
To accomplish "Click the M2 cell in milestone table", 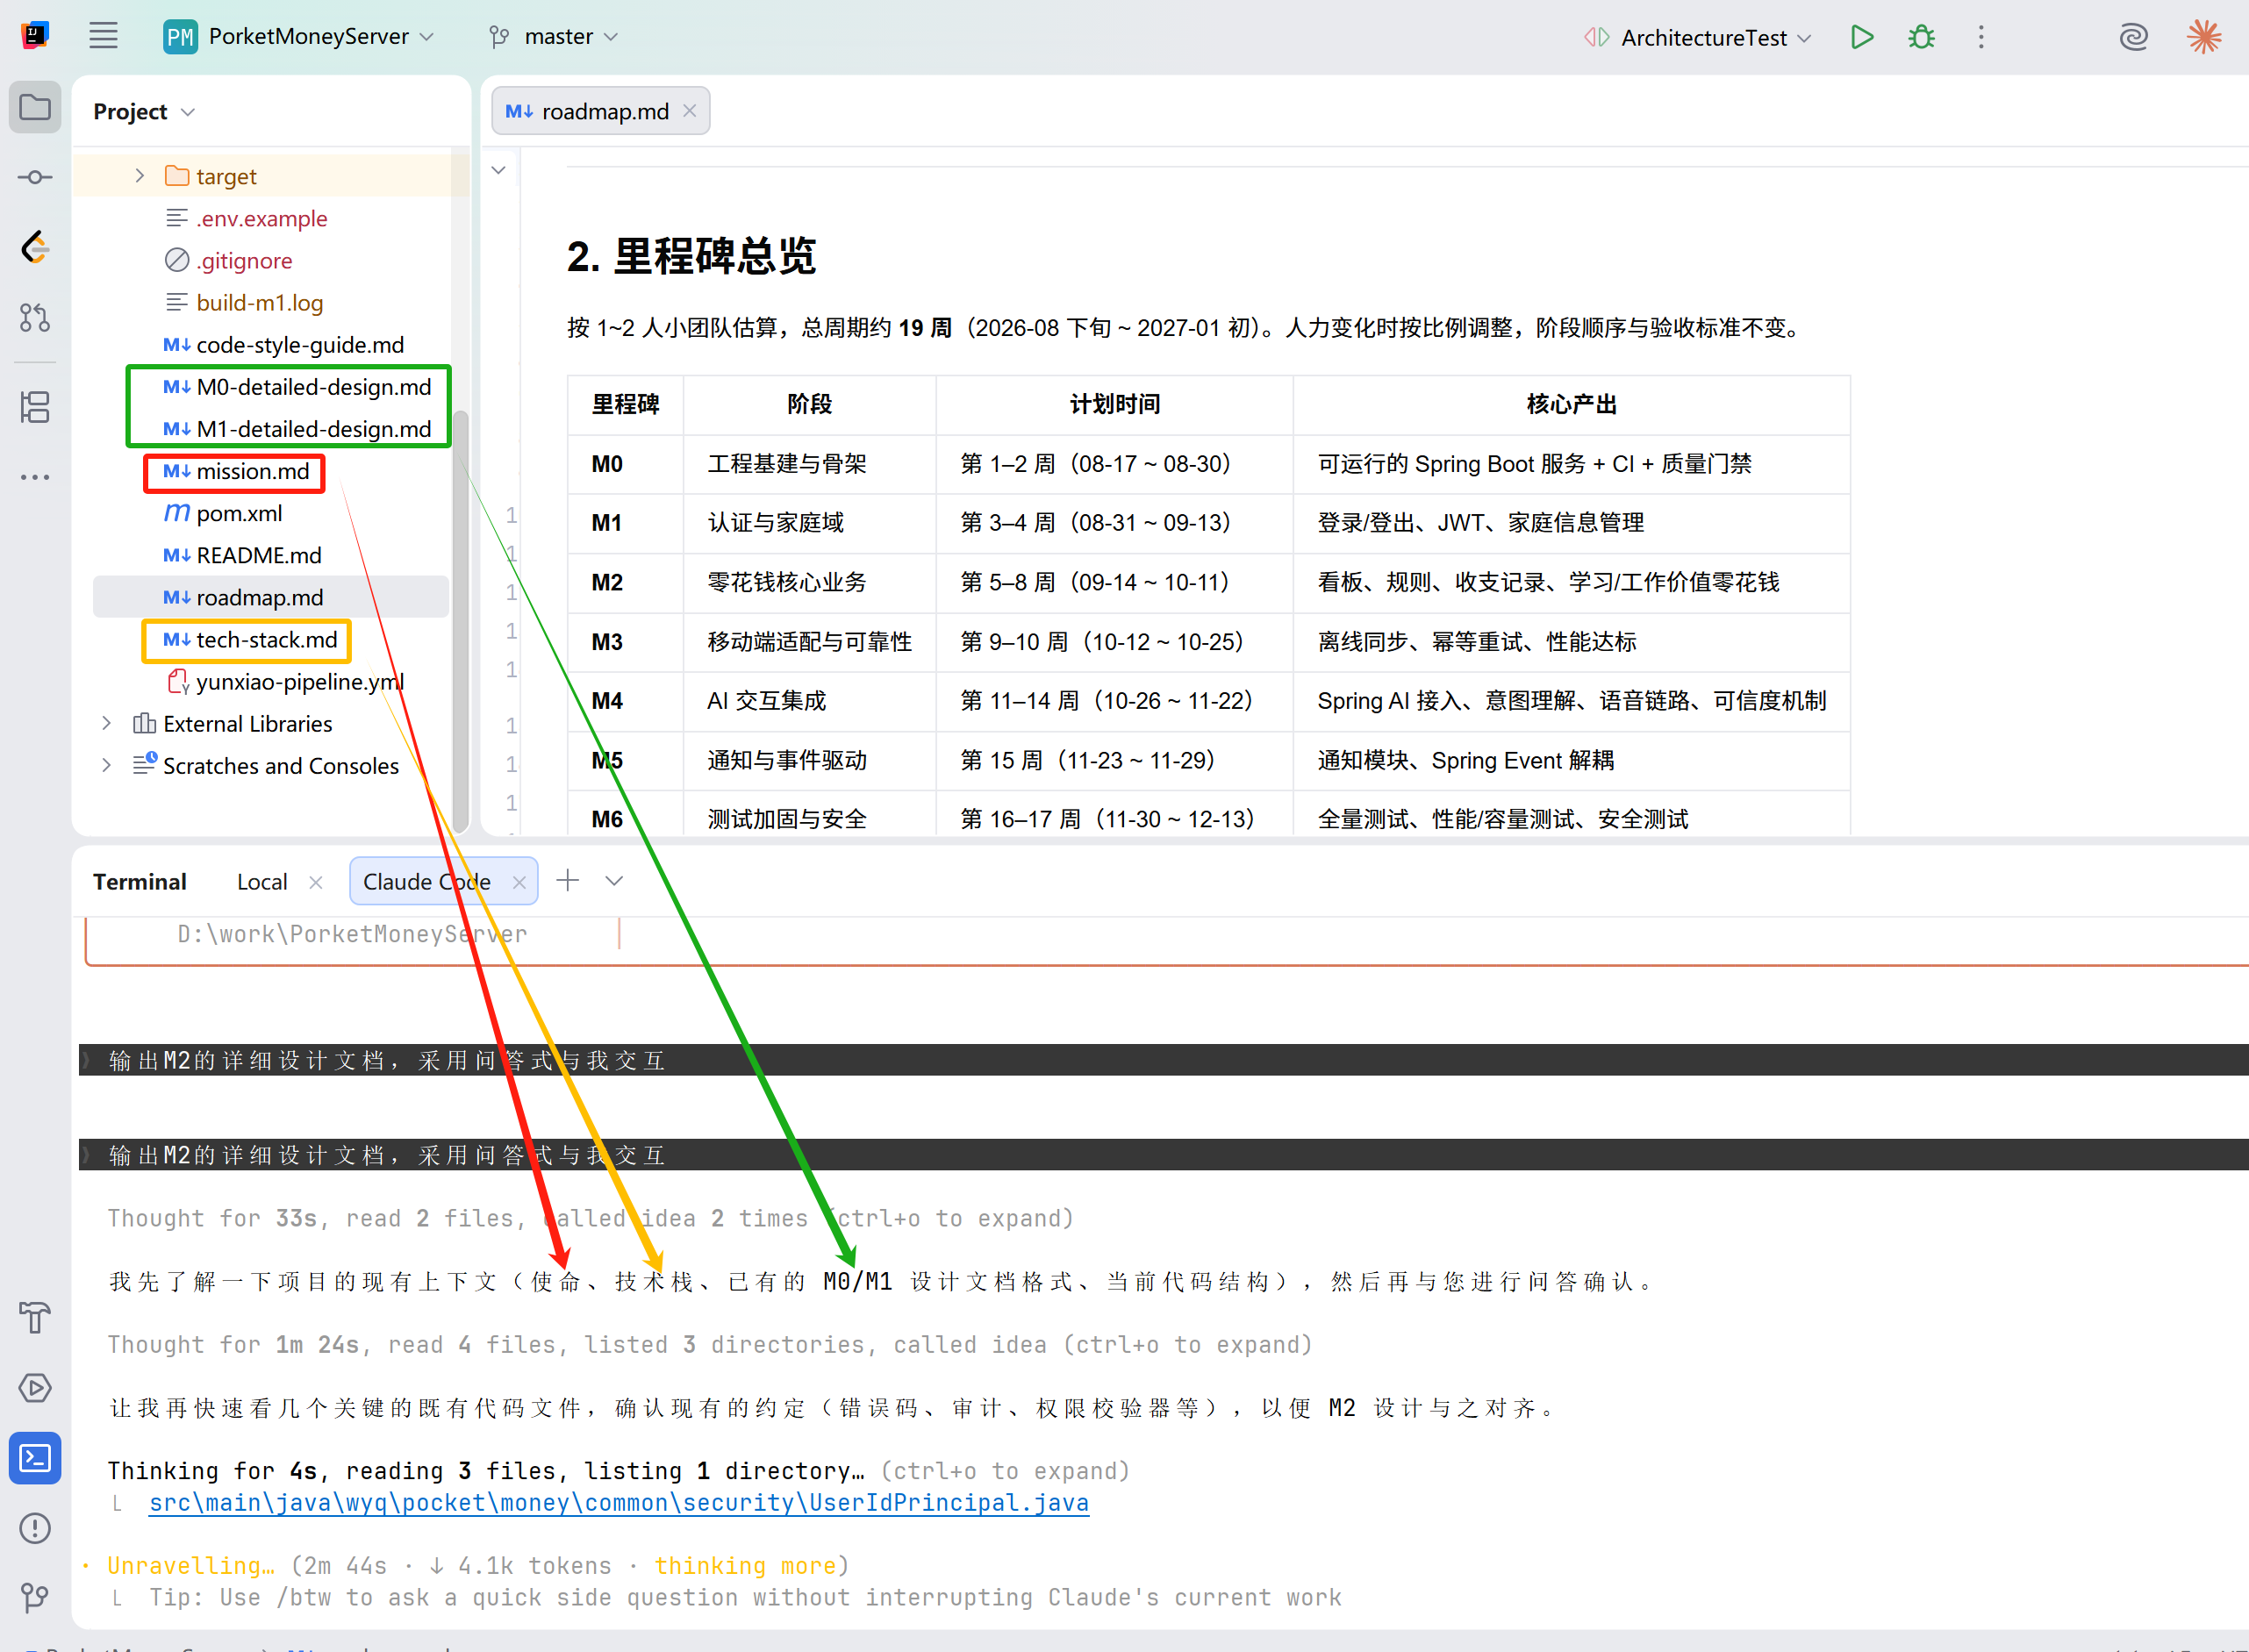I will (x=626, y=582).
